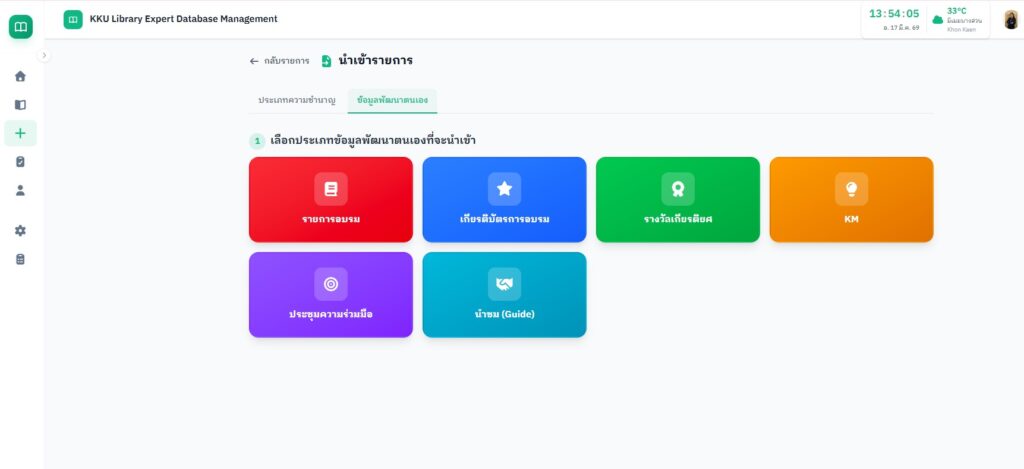Open the user avatar photo at top-right
This screenshot has height=469, width=1024.
(x=1010, y=19)
